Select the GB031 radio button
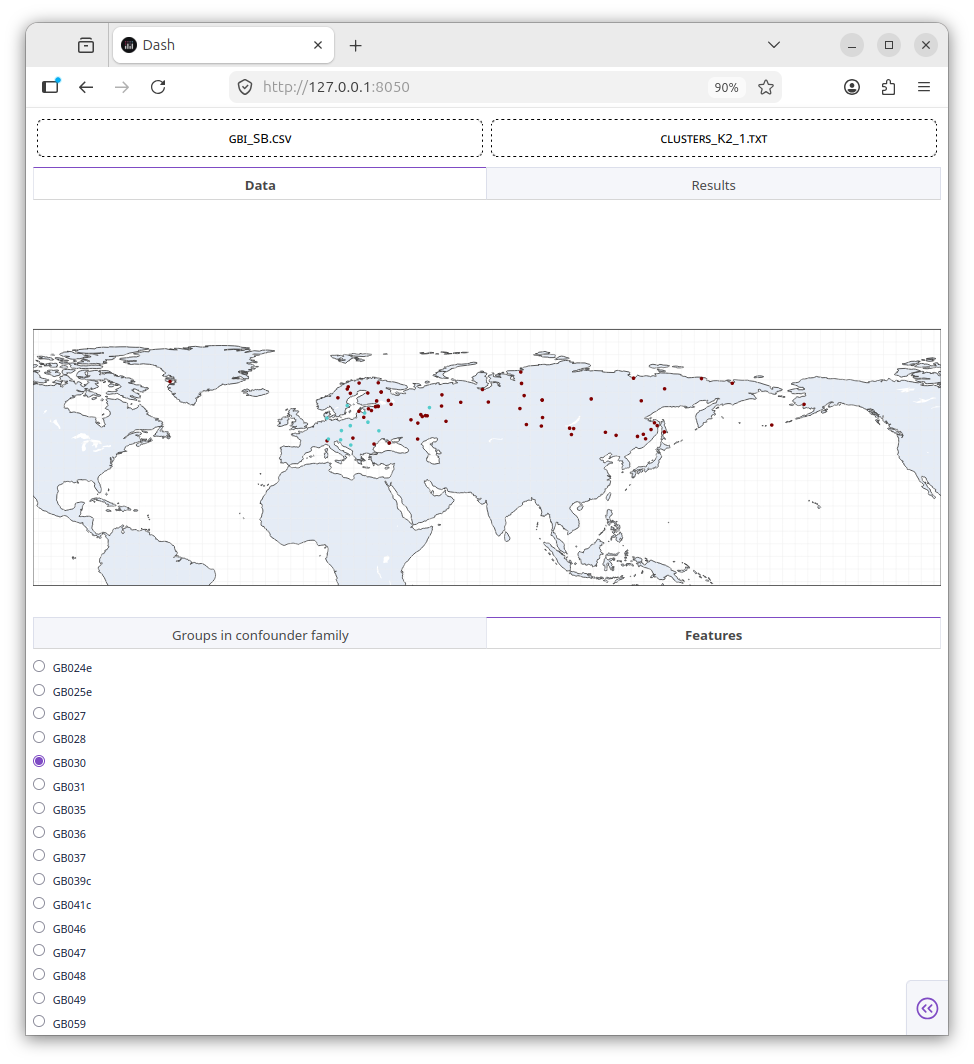This screenshot has width=974, height=1064. click(39, 785)
